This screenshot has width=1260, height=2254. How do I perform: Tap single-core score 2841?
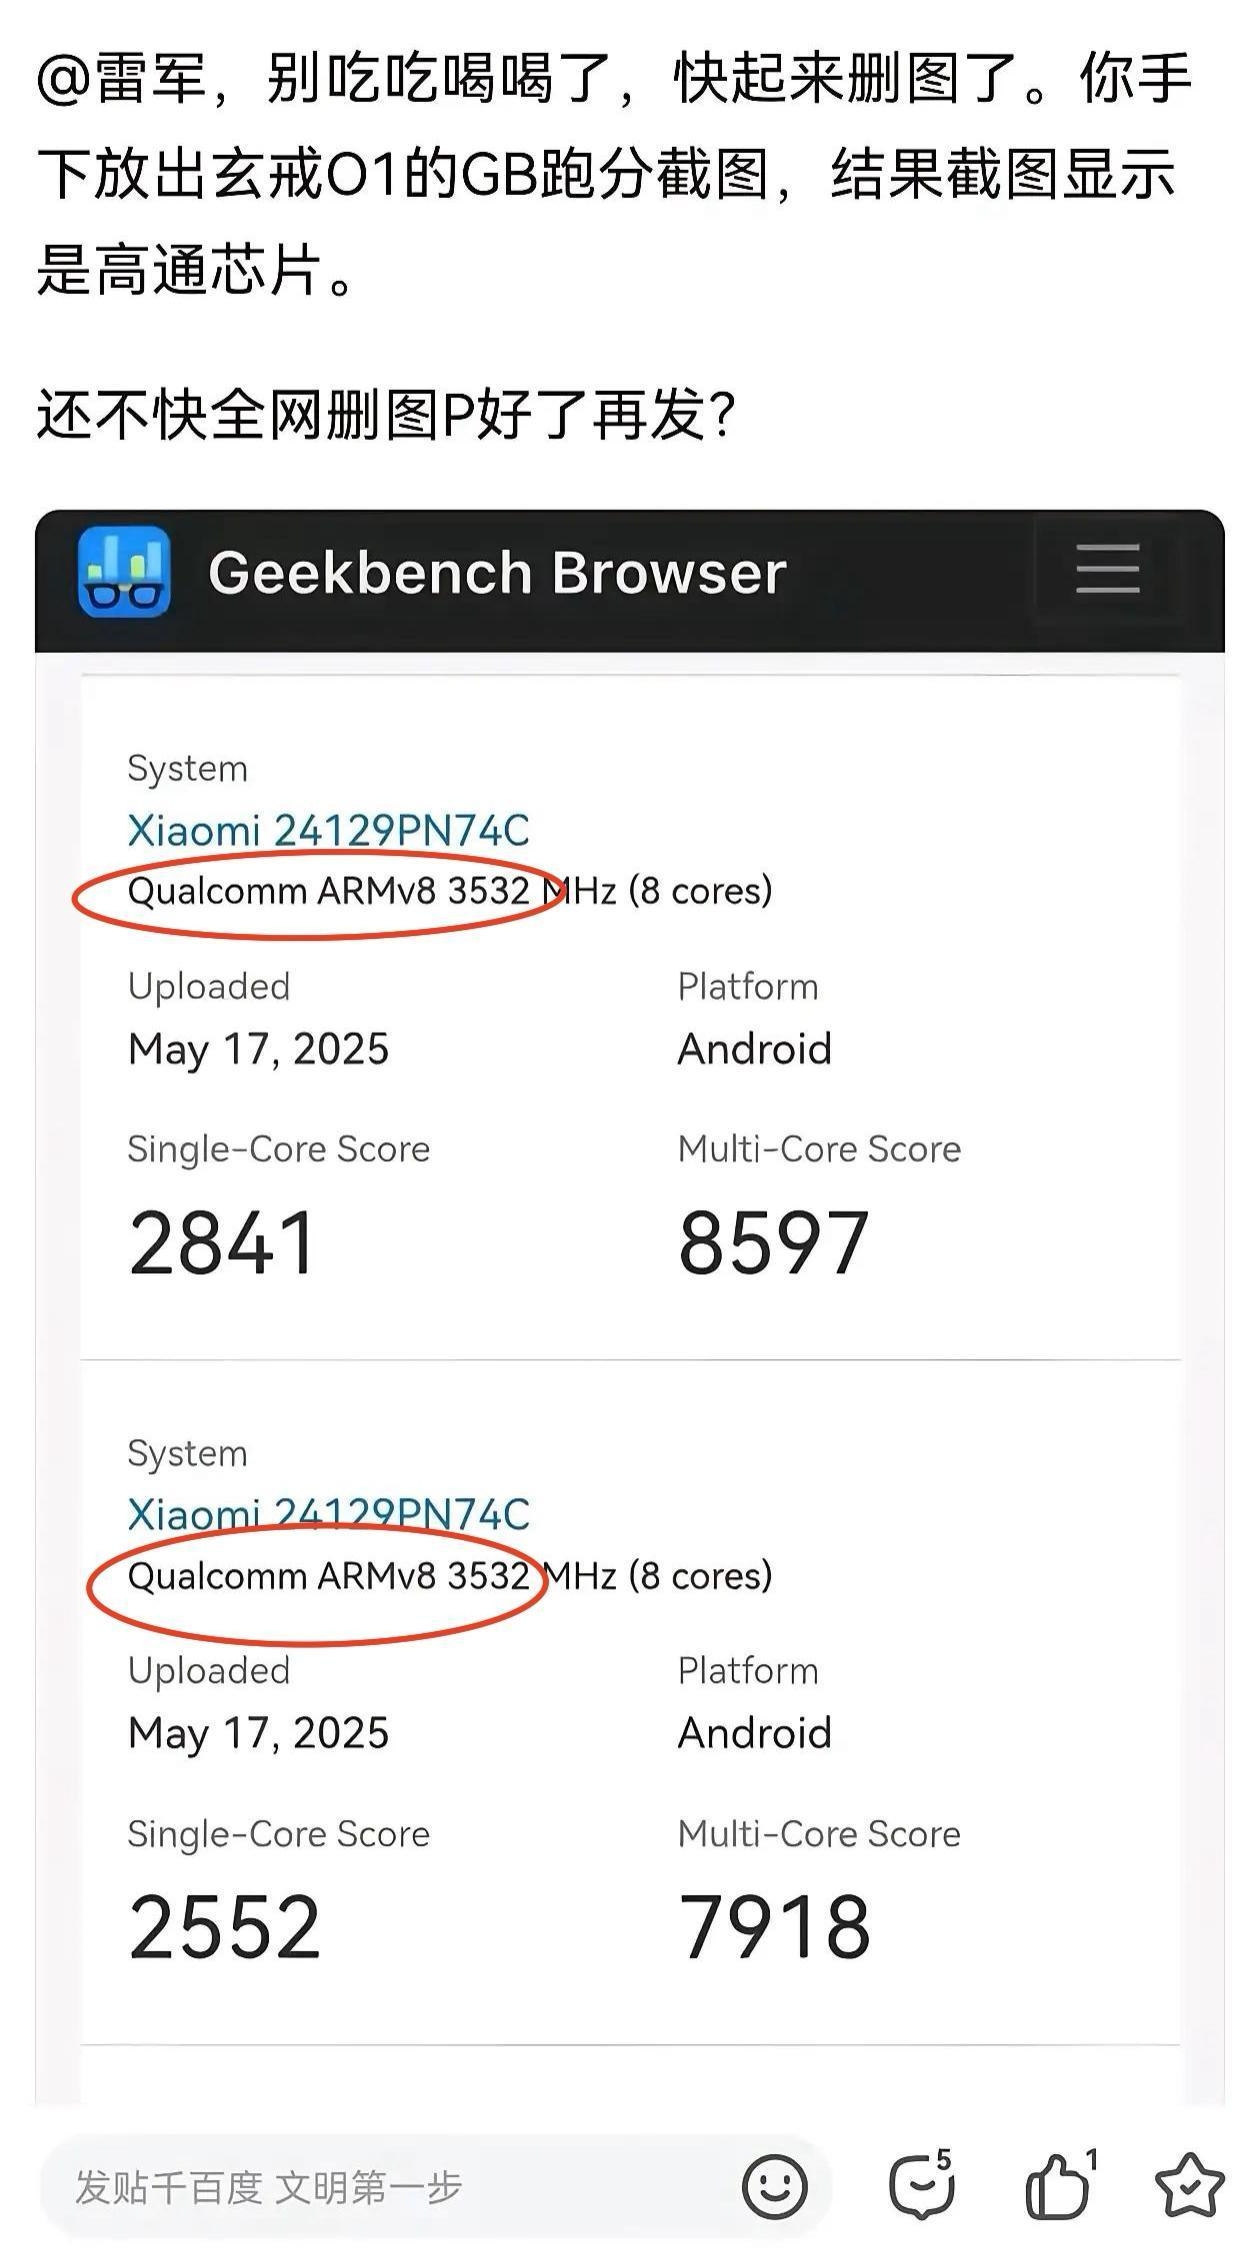(223, 1243)
